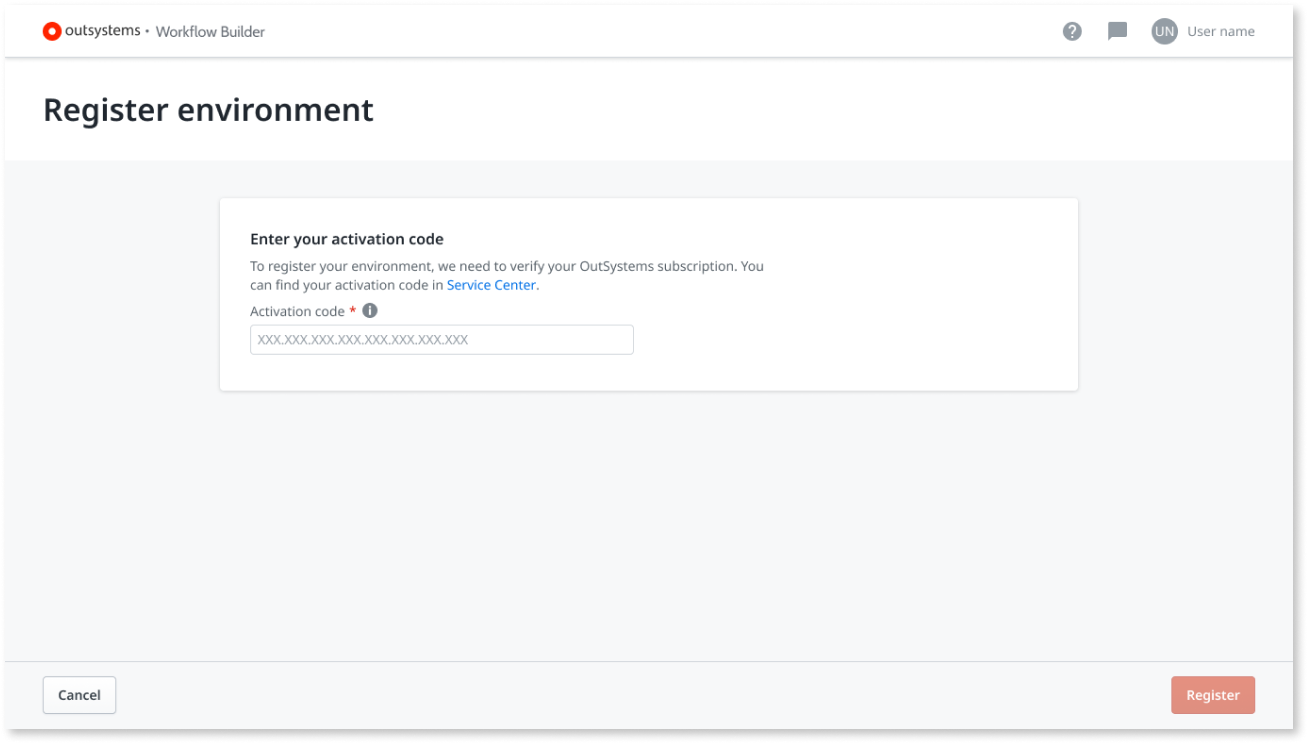Screen dimensions: 1308x744
Task: Open the User name account menu
Action: click(1219, 31)
